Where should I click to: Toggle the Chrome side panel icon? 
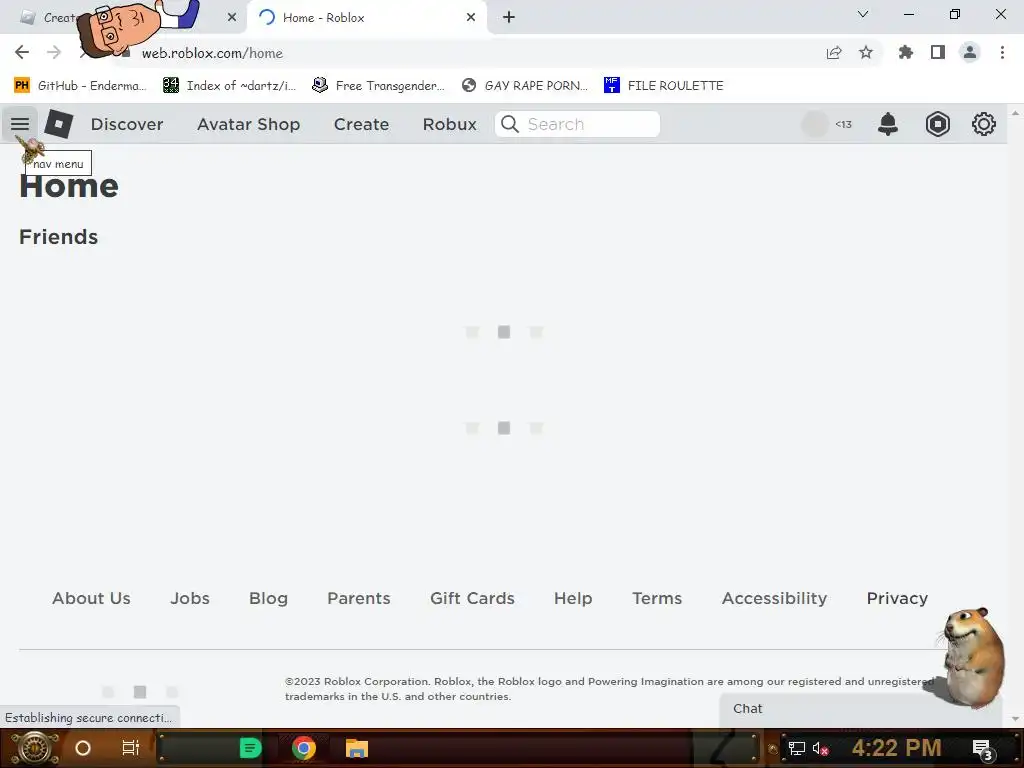point(938,52)
